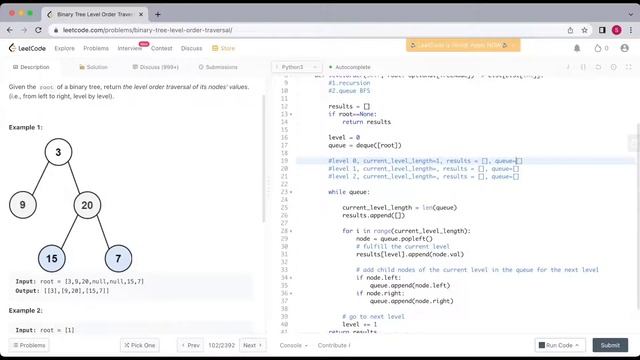640x360 pixels.
Task: Bookmark this page with star icon
Action: click(584, 30)
